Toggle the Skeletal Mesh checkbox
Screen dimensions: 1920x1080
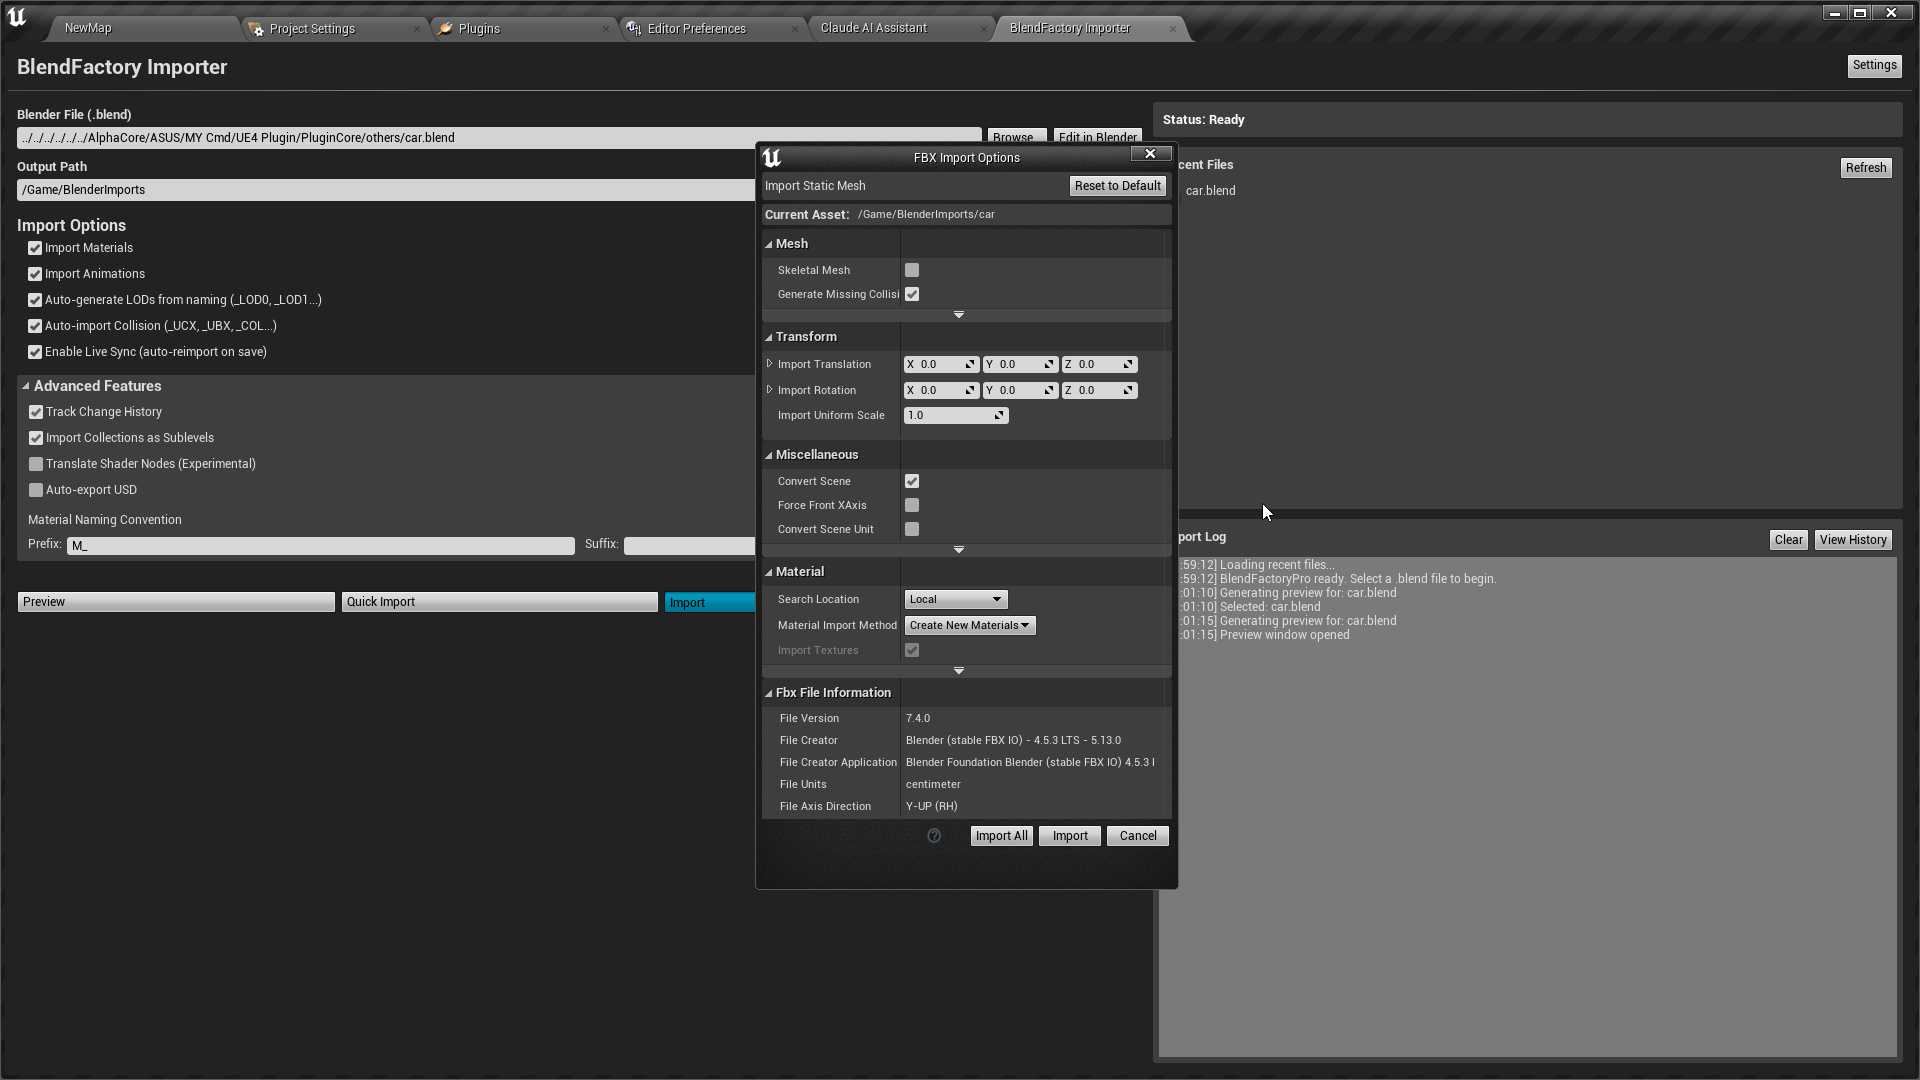coord(912,270)
